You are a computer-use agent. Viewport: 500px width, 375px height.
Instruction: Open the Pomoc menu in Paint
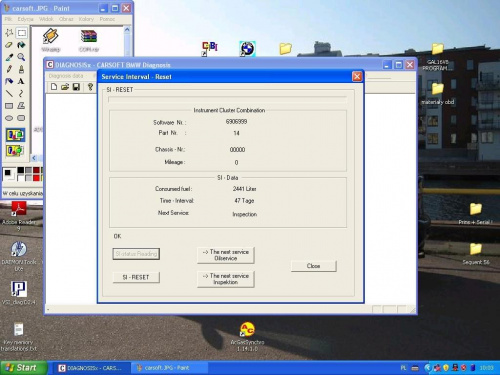(107, 19)
